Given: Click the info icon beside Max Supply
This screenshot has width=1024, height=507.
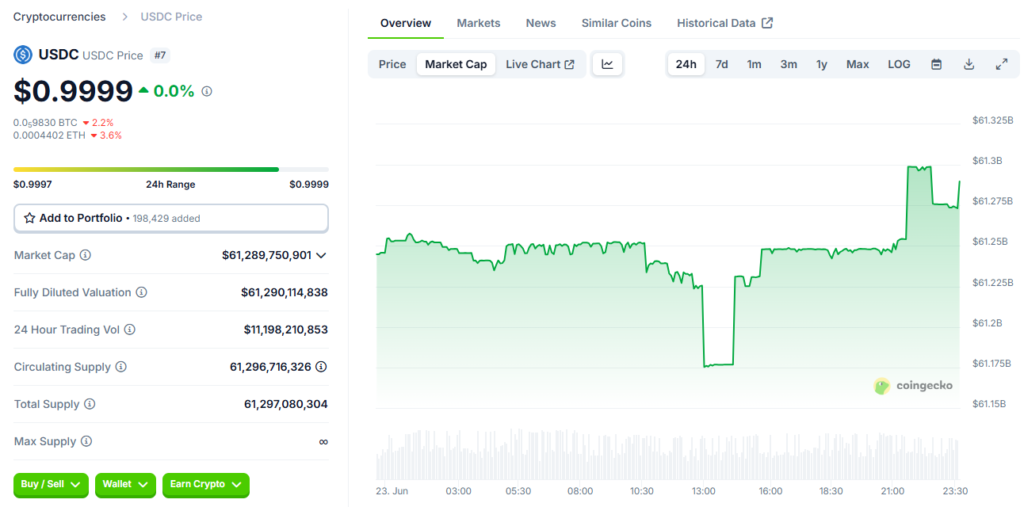Looking at the screenshot, I should 86,441.
